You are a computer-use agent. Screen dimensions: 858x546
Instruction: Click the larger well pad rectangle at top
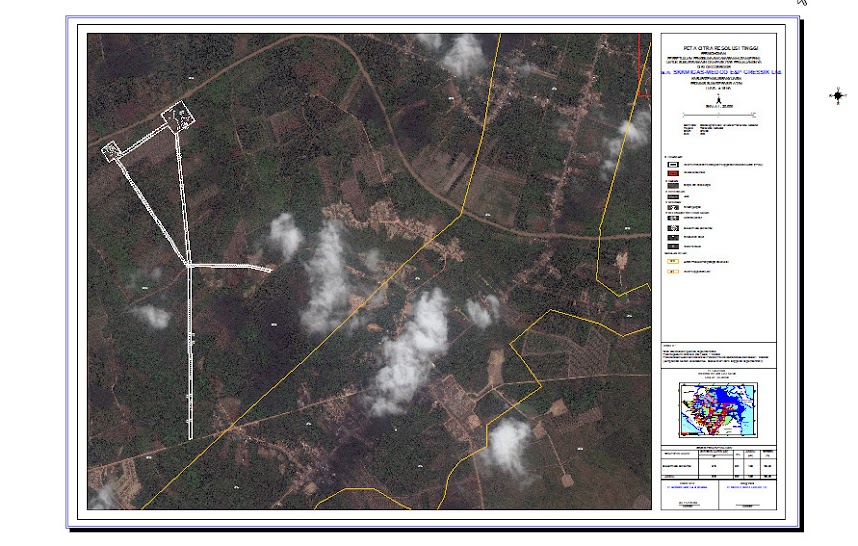pyautogui.click(x=179, y=118)
